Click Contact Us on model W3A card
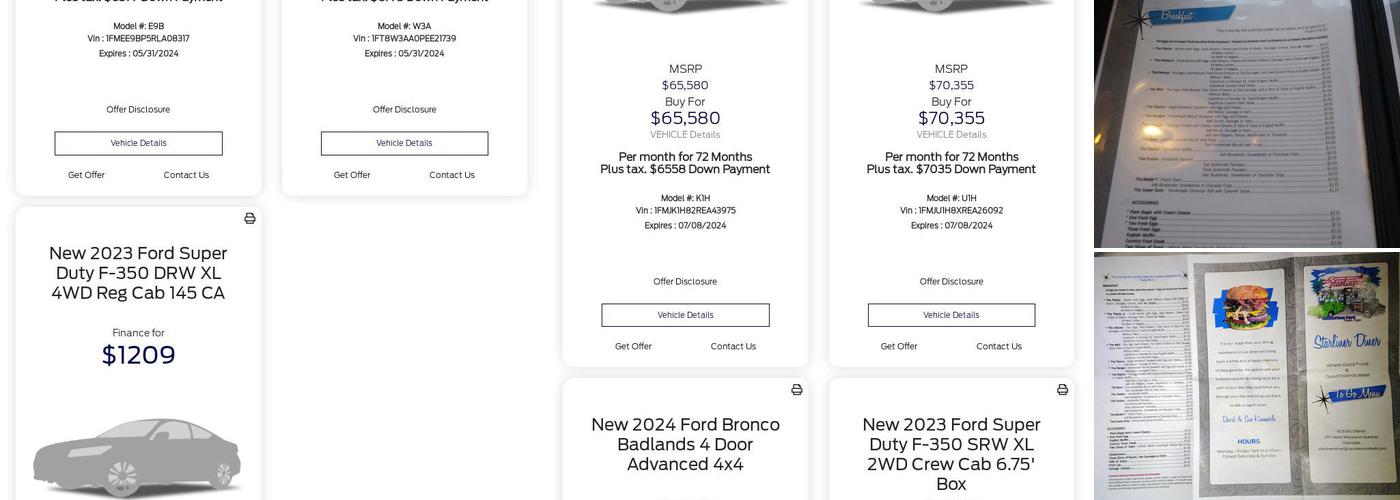1400x500 pixels. coord(452,175)
